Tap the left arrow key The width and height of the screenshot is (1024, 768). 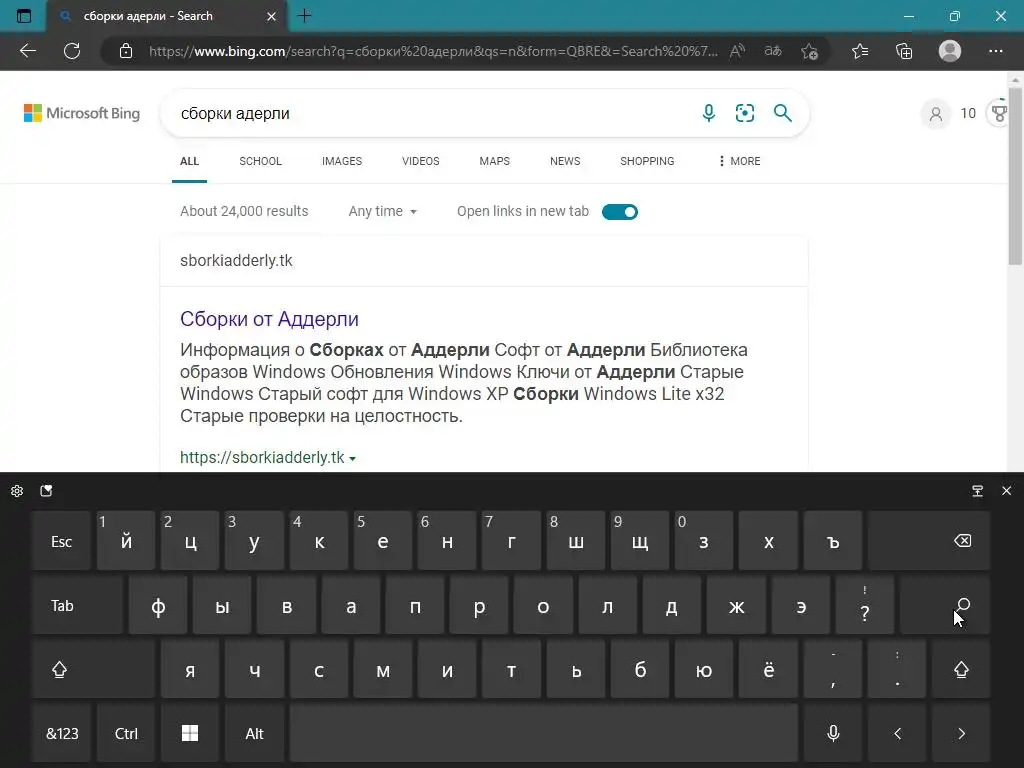pos(897,733)
